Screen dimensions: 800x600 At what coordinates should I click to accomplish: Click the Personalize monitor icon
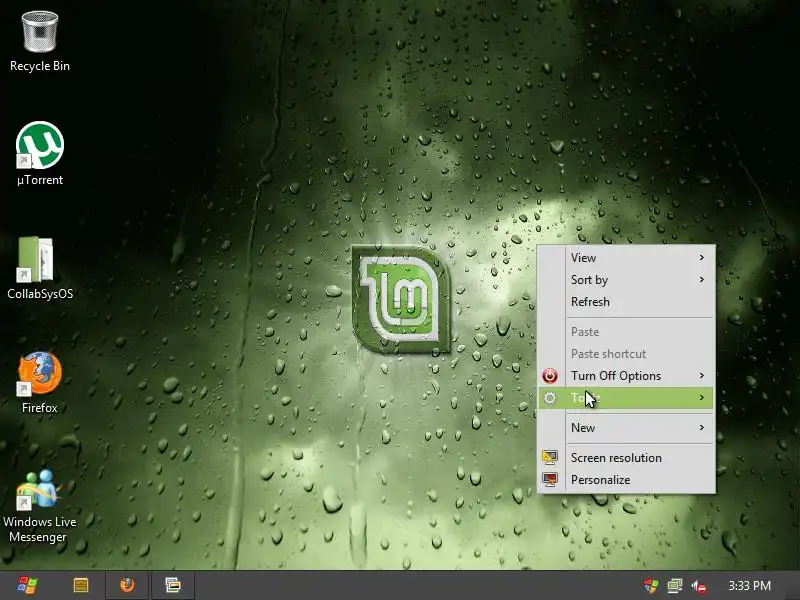click(549, 480)
